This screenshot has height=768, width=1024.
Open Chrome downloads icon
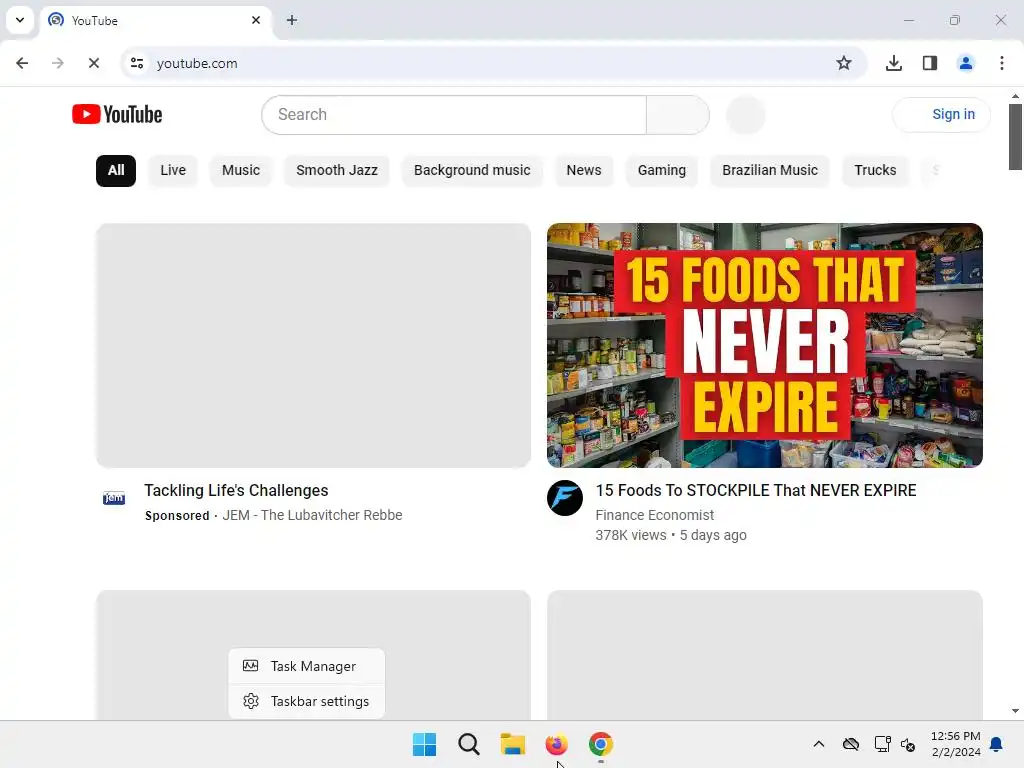pos(894,63)
